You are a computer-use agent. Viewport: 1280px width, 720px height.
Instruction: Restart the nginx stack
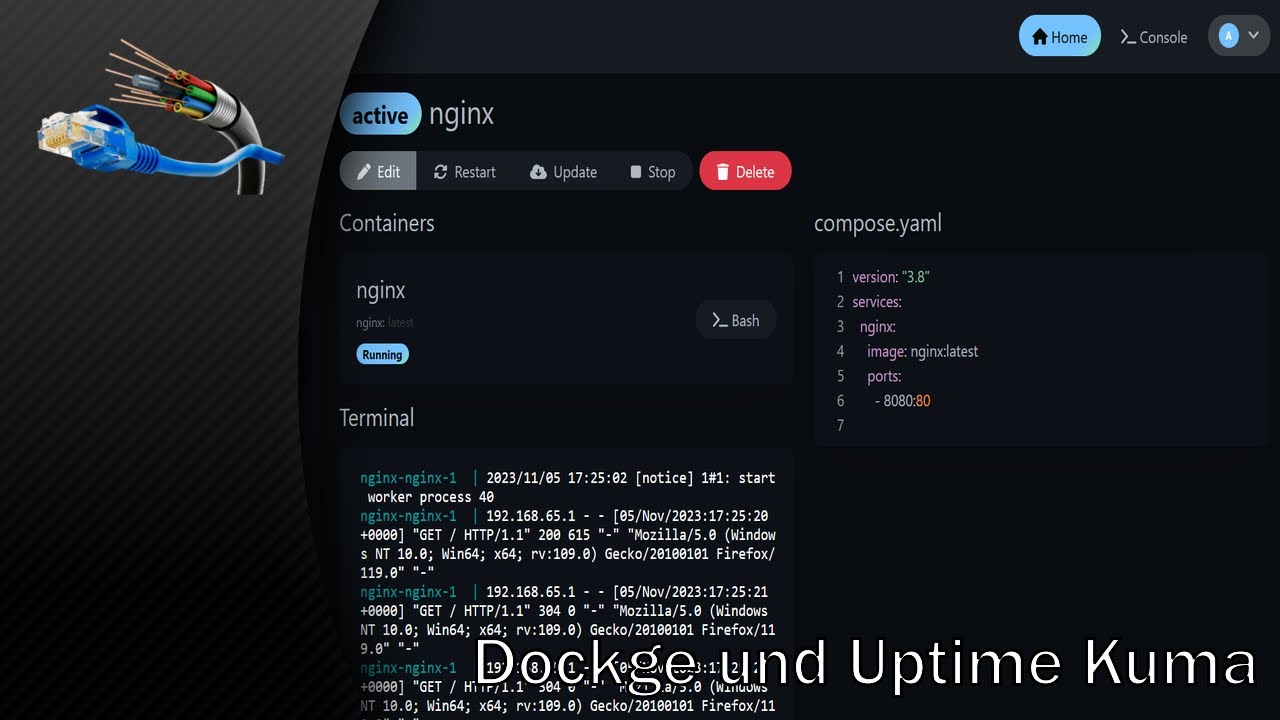click(x=464, y=171)
